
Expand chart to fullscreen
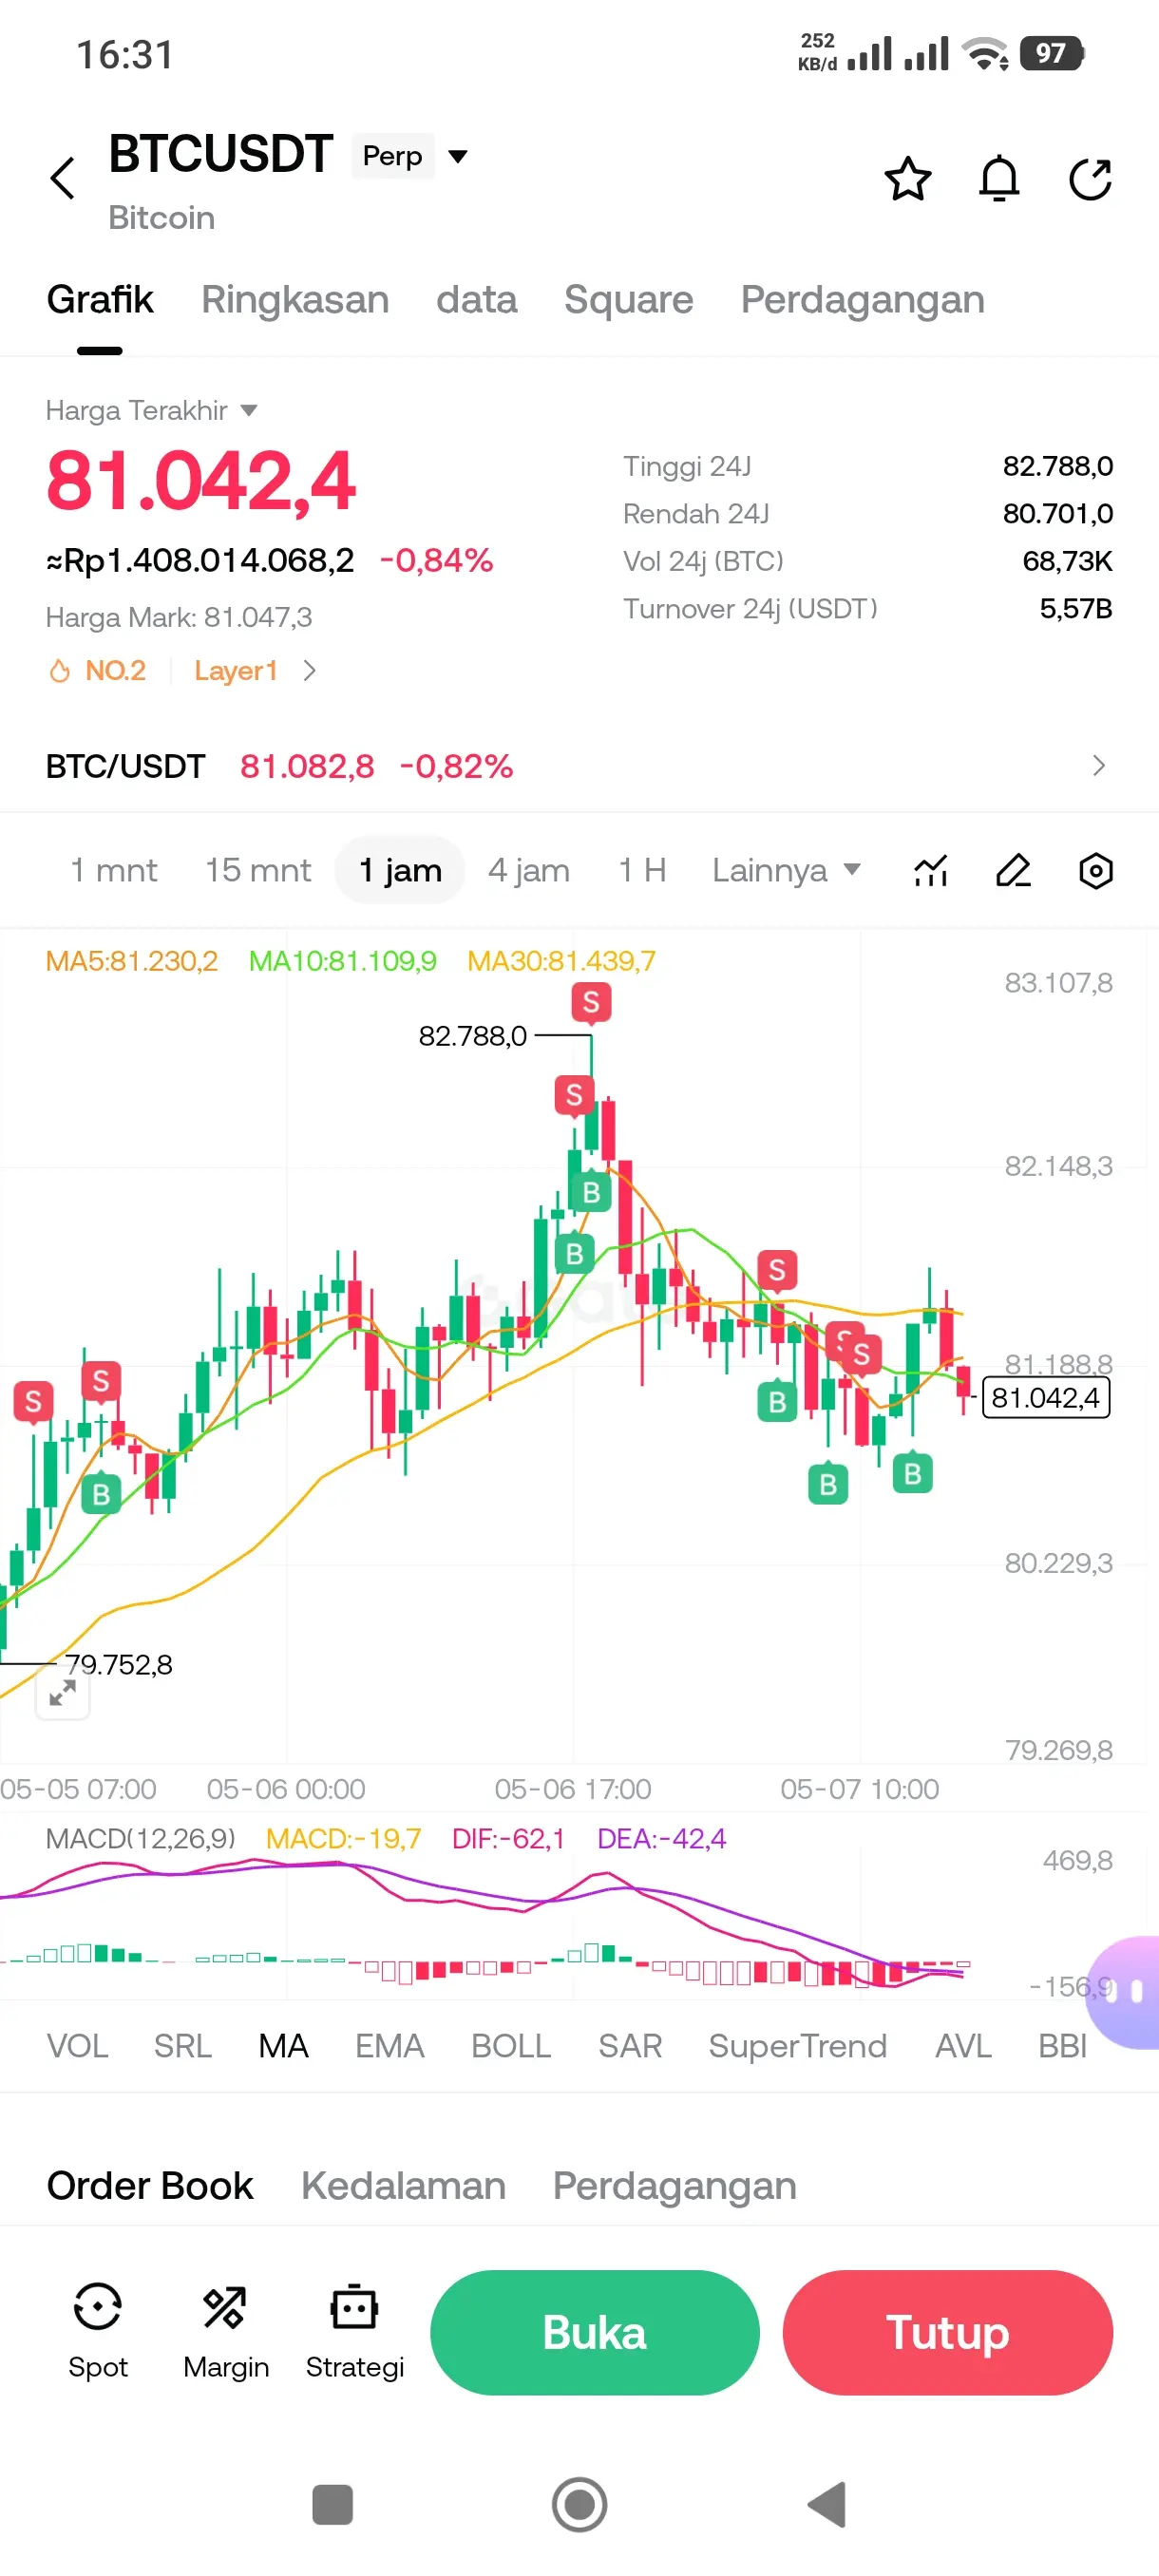[x=63, y=1693]
